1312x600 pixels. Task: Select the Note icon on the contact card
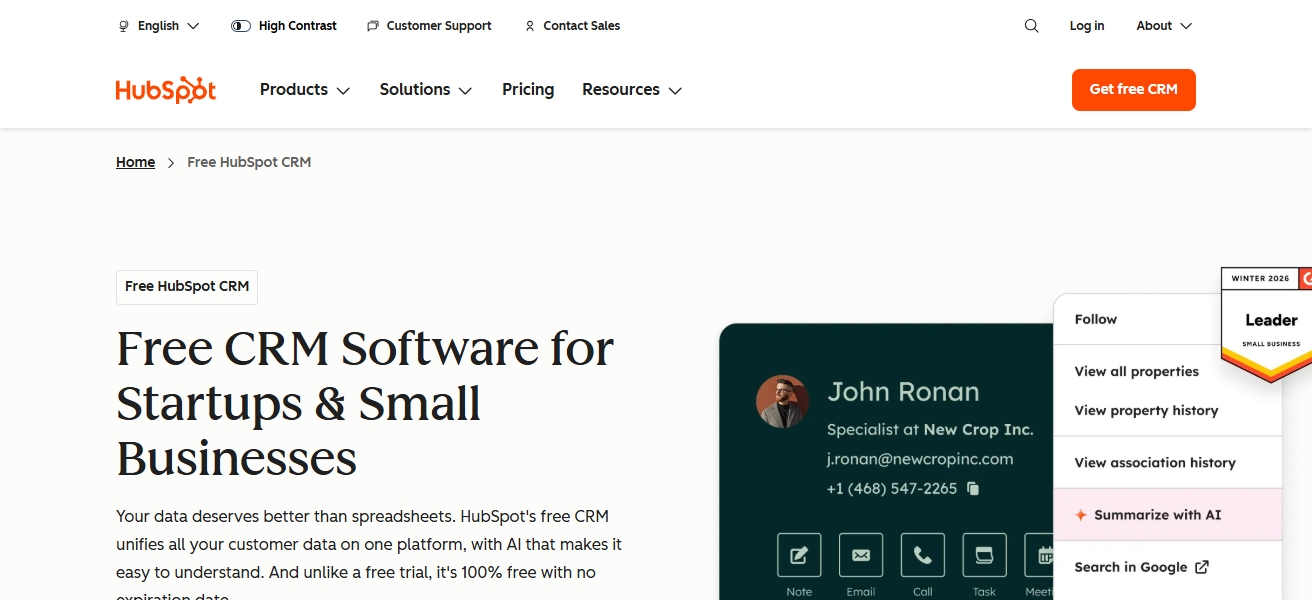click(799, 554)
